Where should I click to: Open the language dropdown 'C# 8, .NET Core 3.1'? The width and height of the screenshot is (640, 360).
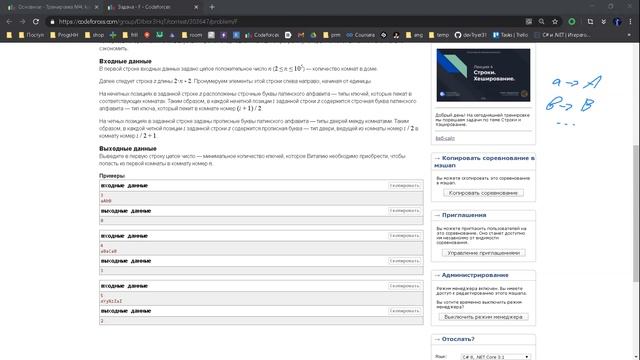pos(496,357)
